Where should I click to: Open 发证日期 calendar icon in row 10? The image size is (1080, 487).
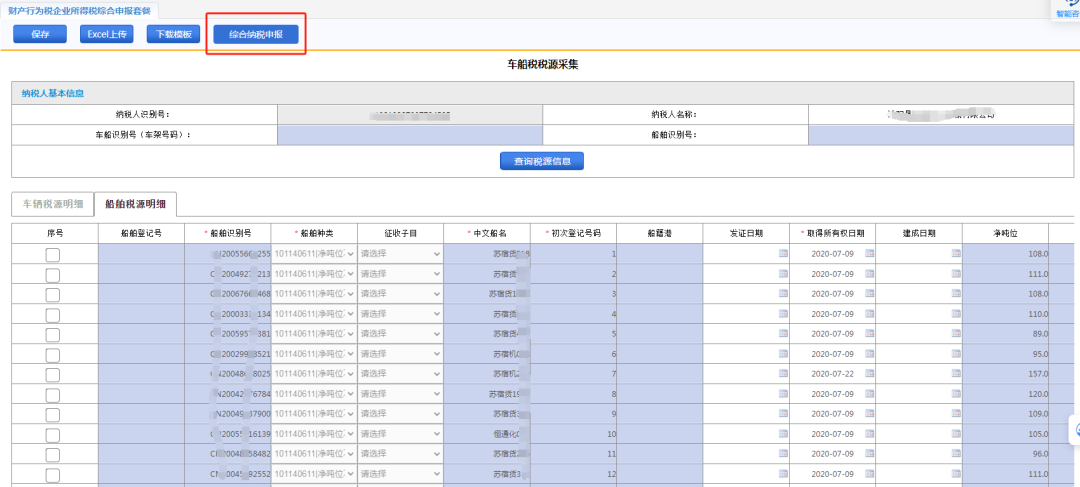pyautogui.click(x=783, y=434)
